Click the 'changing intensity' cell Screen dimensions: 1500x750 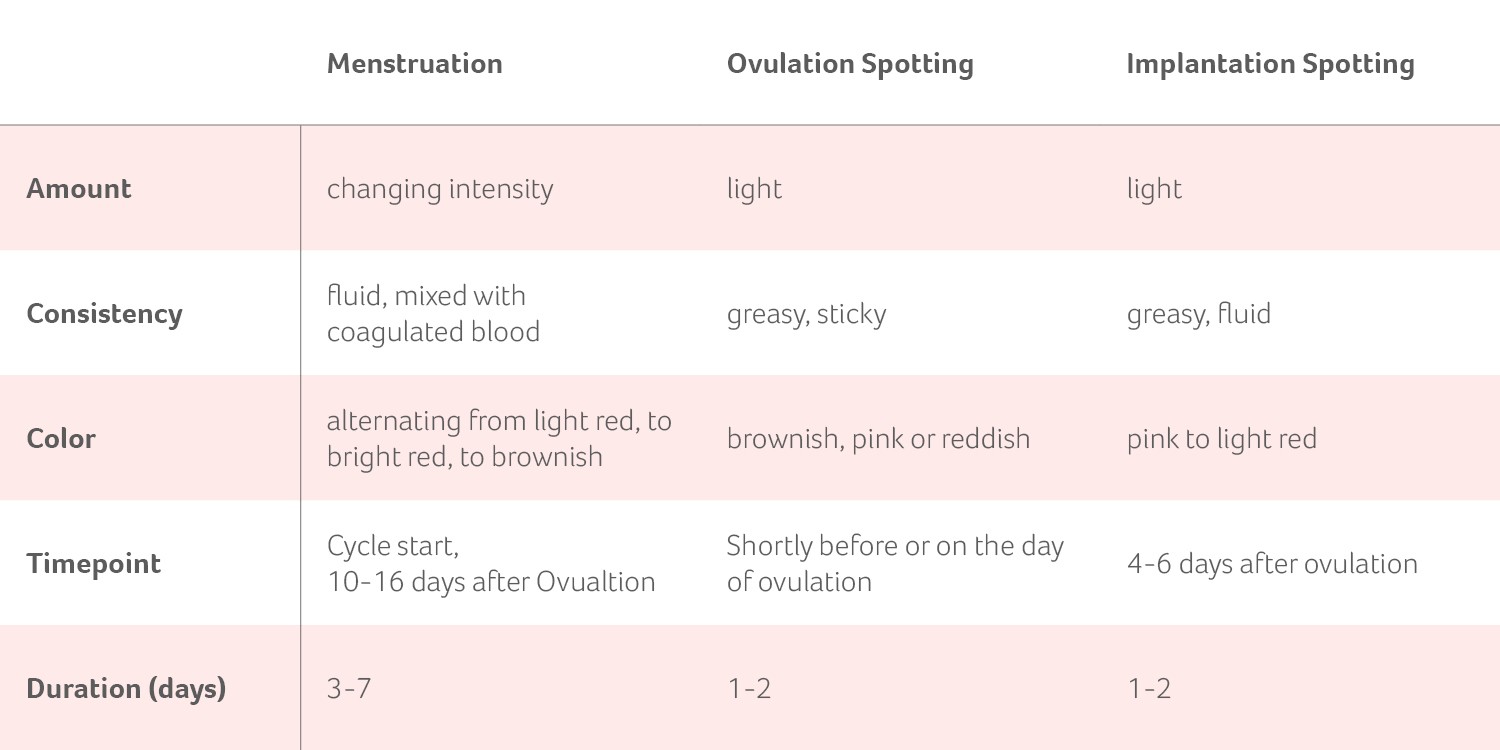point(439,189)
